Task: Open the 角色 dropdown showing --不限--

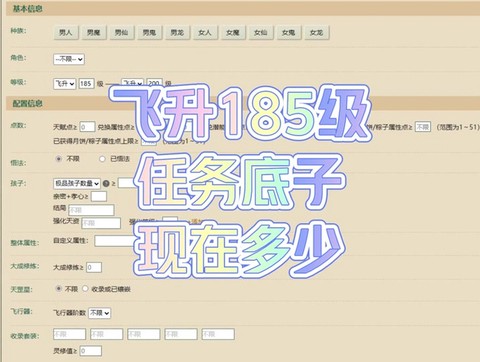Action: (x=69, y=59)
